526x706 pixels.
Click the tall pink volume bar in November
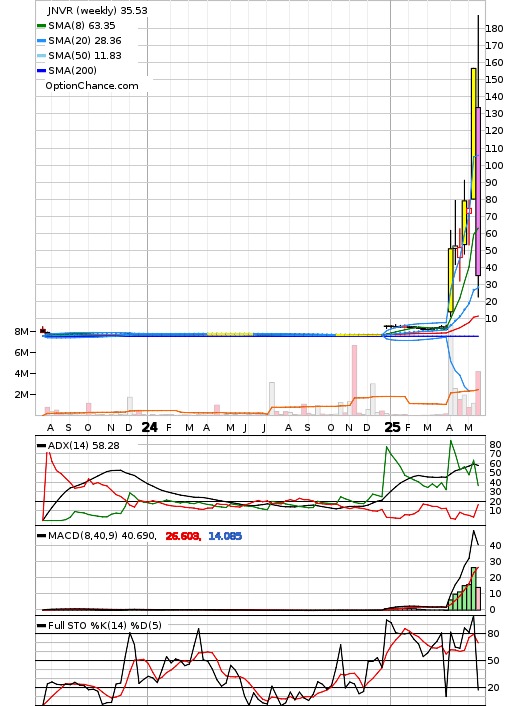[354, 380]
